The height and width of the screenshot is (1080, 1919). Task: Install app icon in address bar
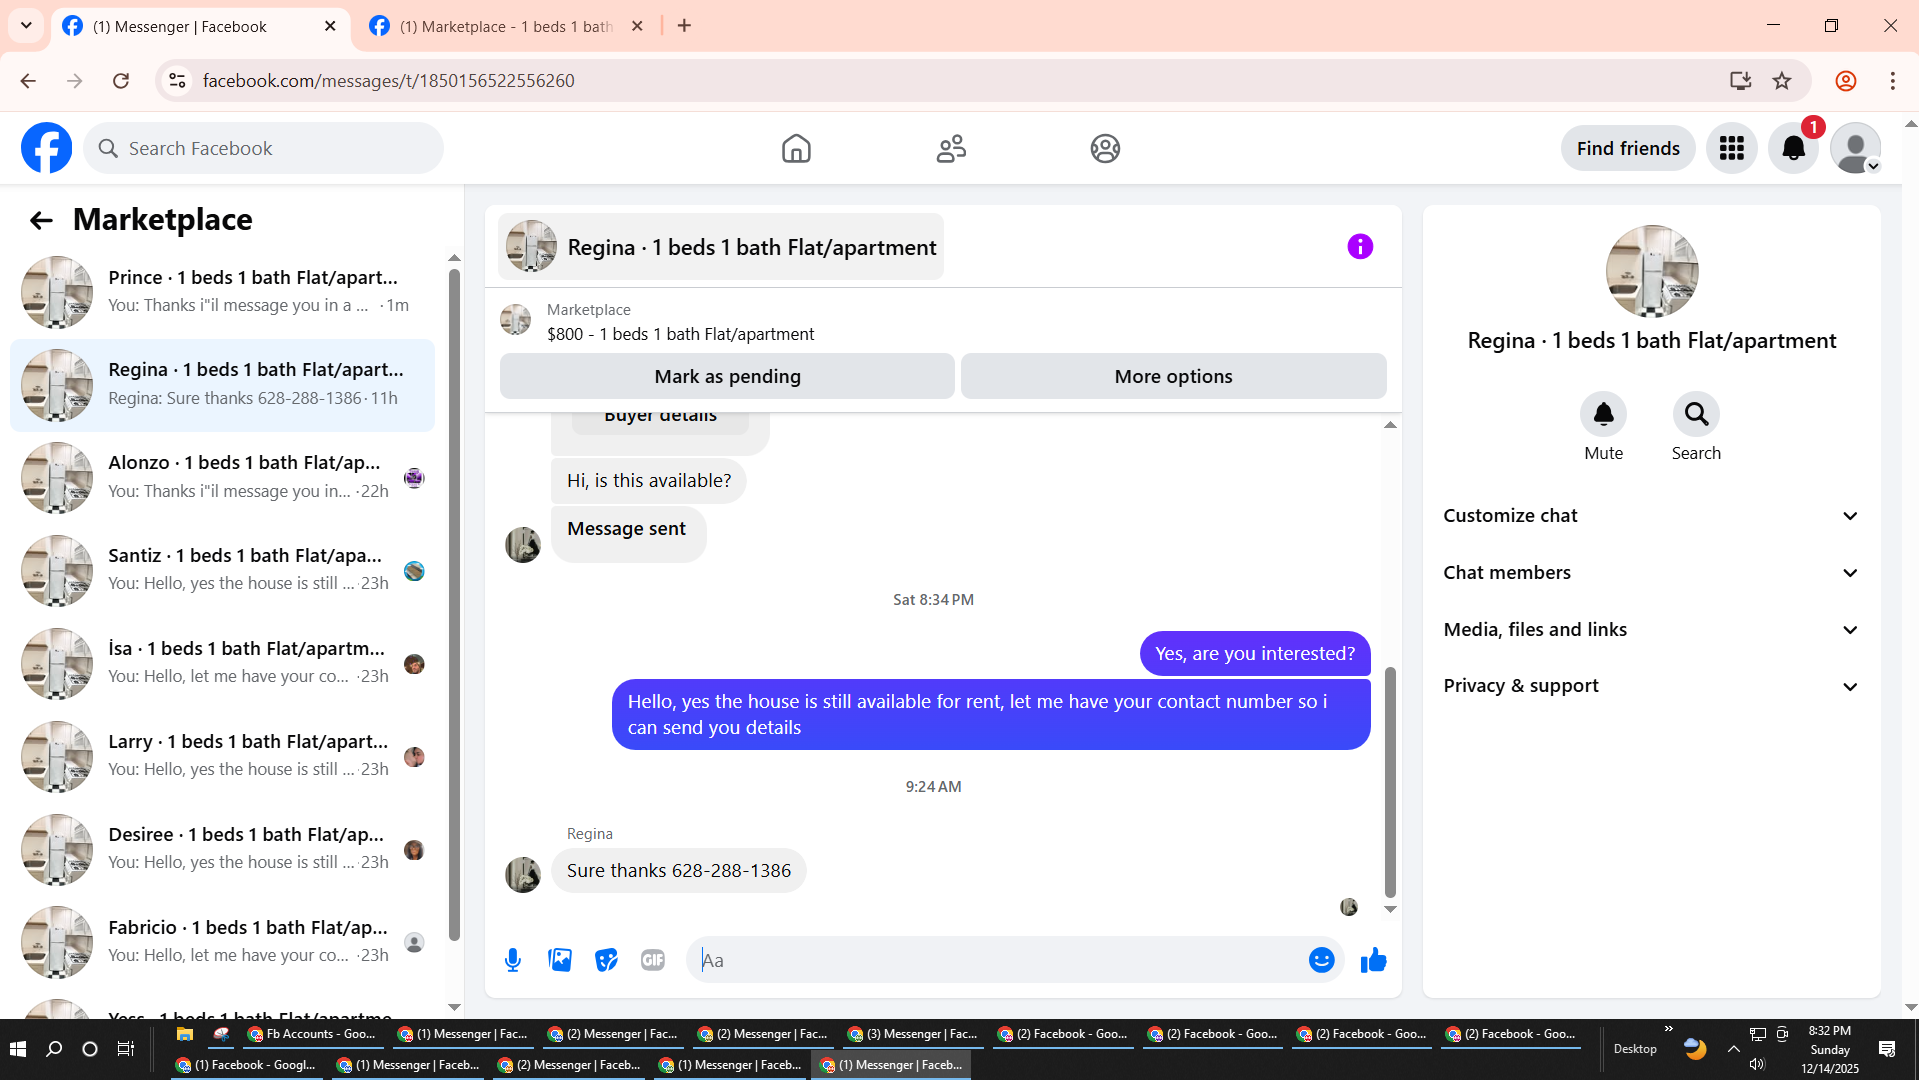(1740, 81)
